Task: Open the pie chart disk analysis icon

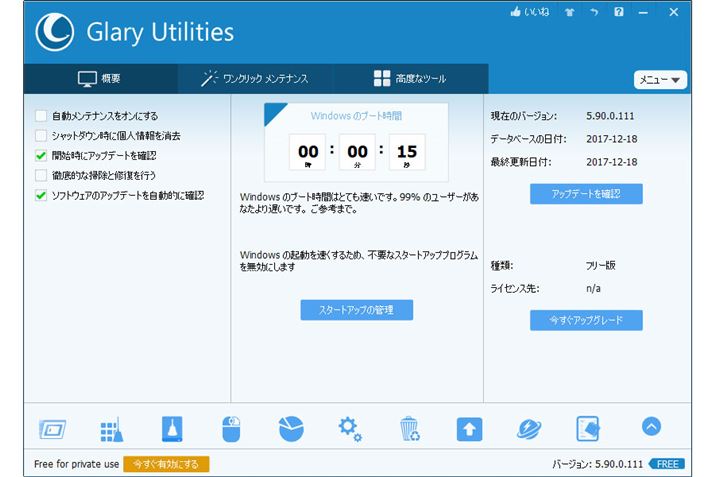Action: point(291,428)
